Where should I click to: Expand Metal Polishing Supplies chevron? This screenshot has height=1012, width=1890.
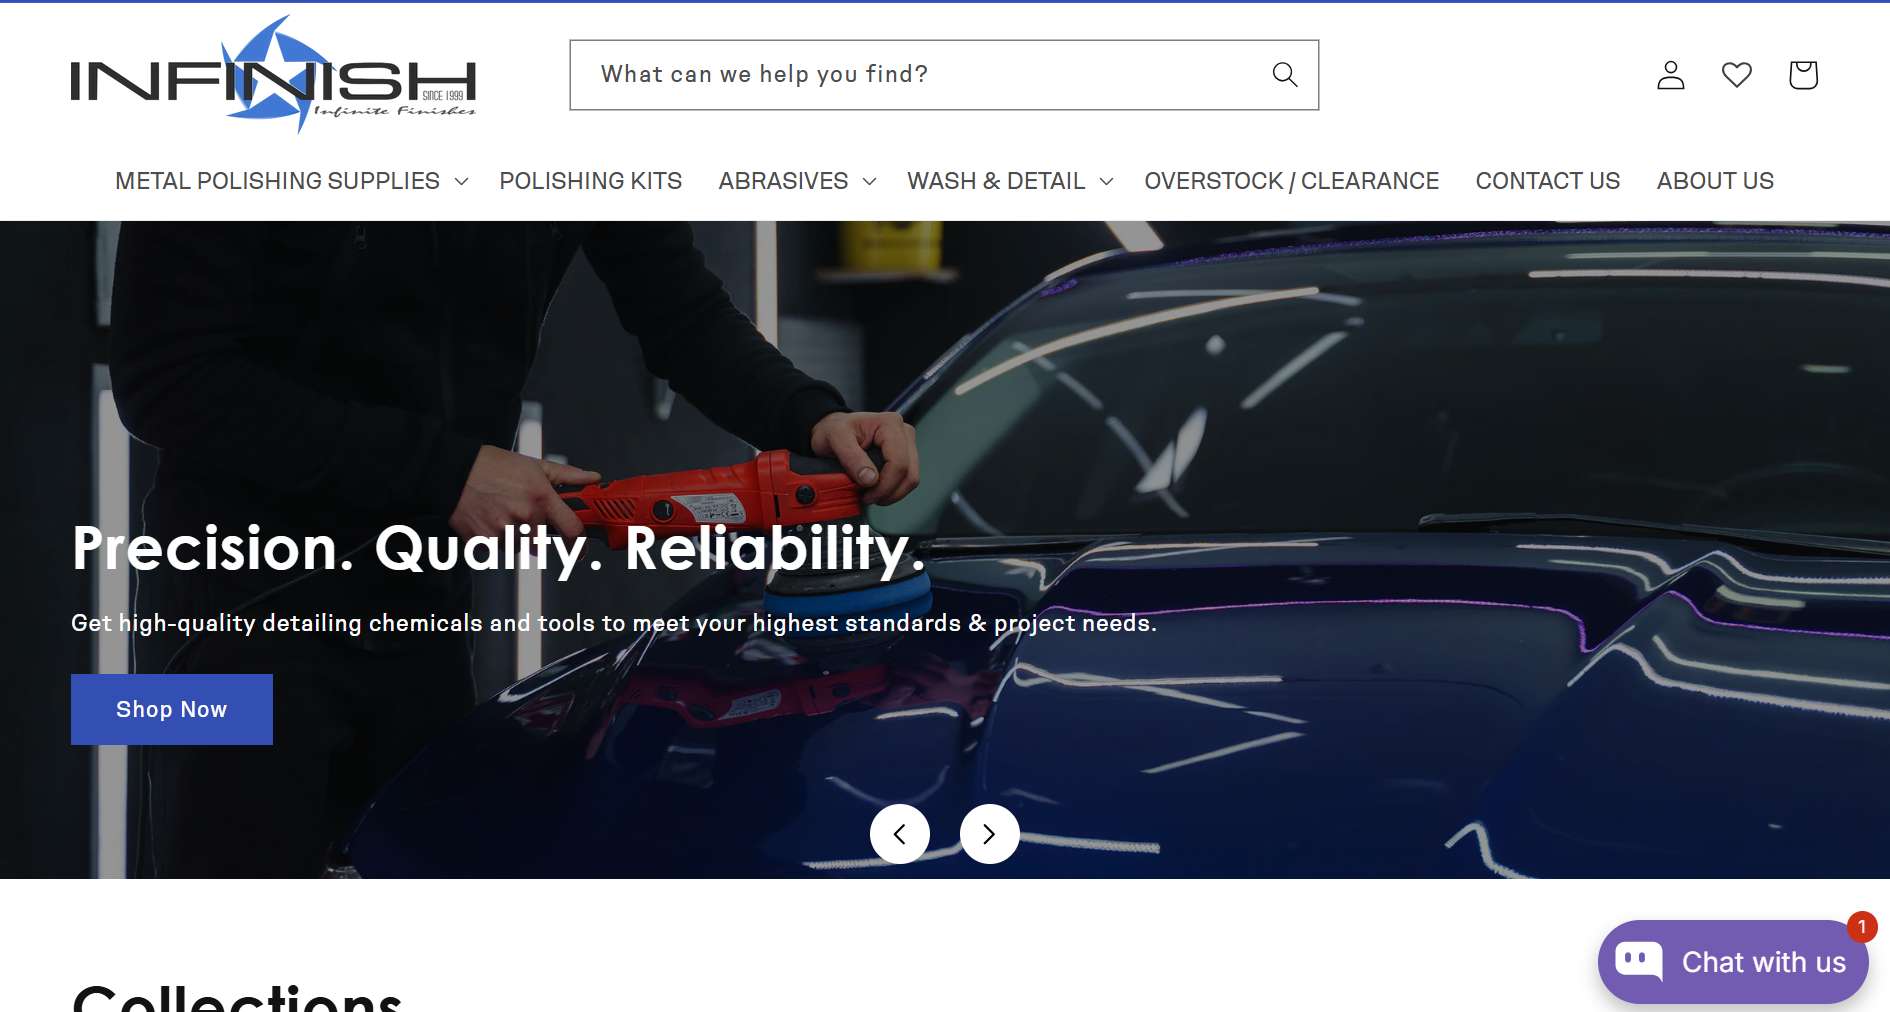(x=461, y=181)
